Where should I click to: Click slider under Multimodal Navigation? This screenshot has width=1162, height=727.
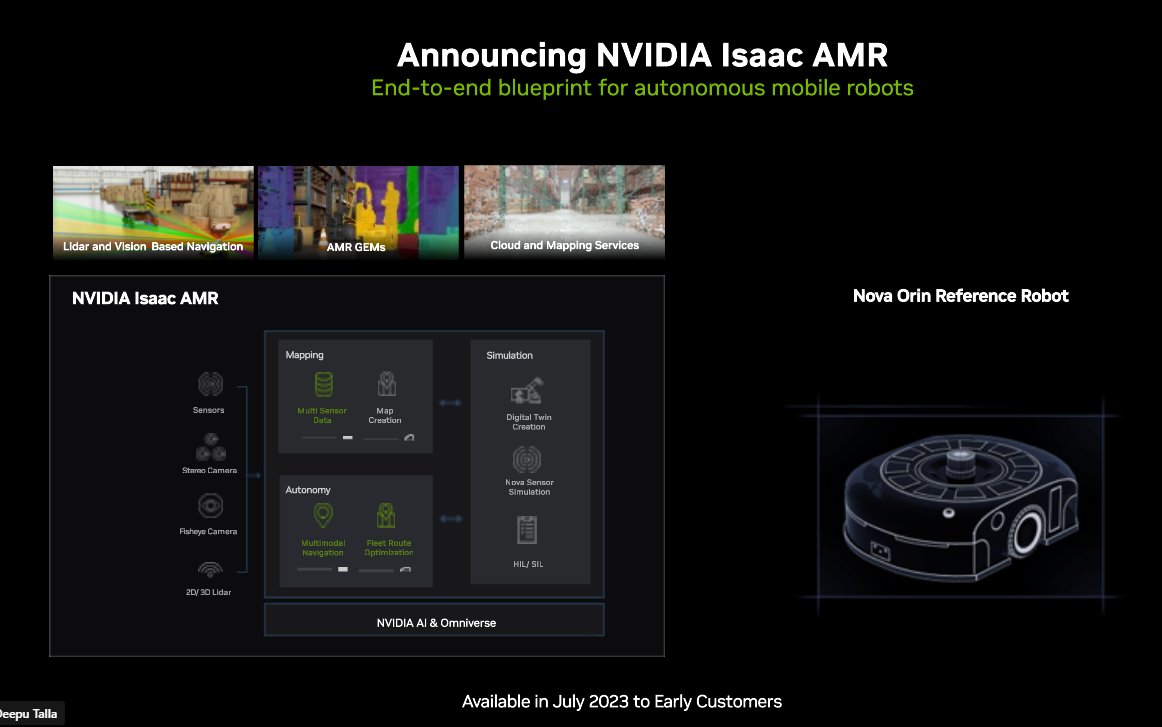[x=322, y=569]
